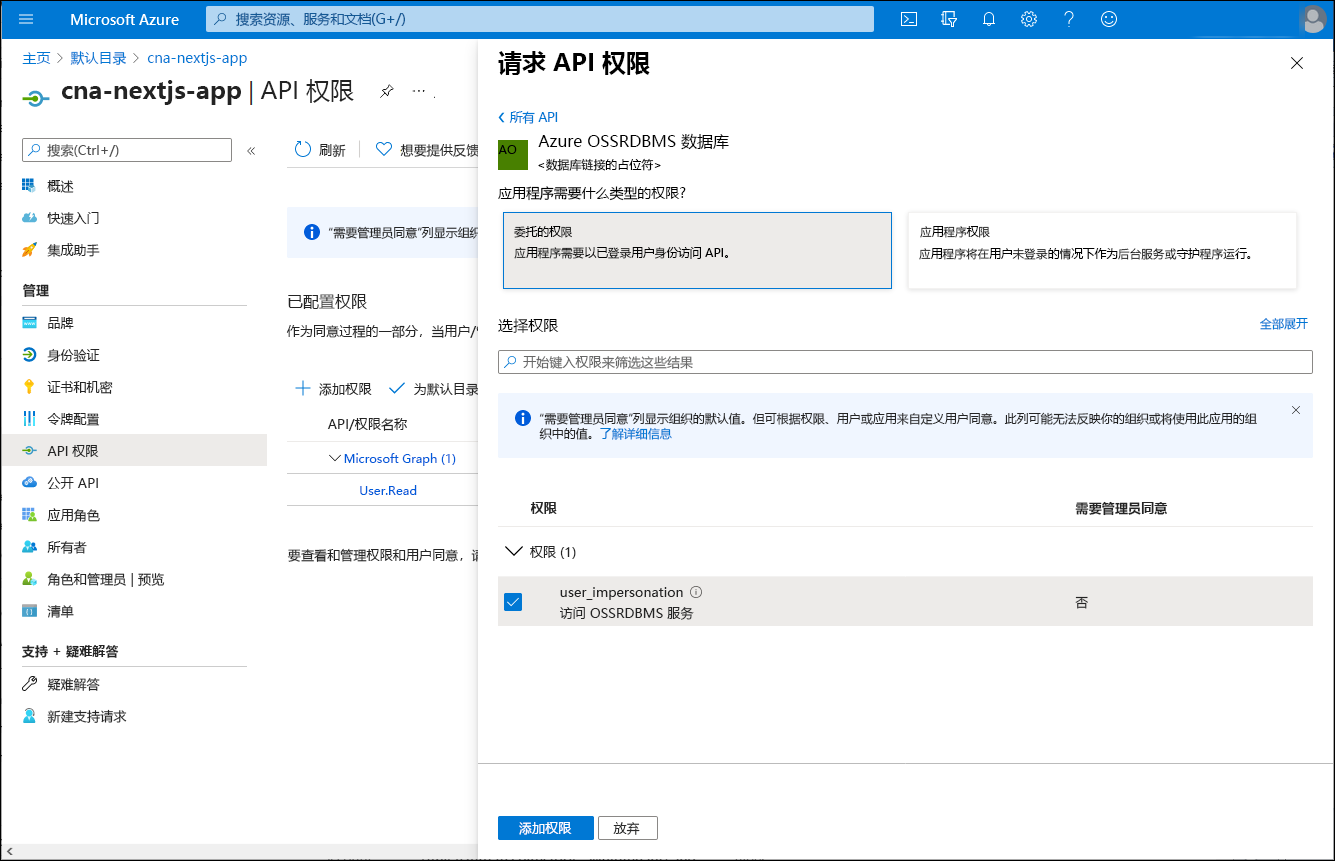Click the 为默认目录 grant consent checkmark
Image resolution: width=1335 pixels, height=861 pixels.
pos(396,388)
